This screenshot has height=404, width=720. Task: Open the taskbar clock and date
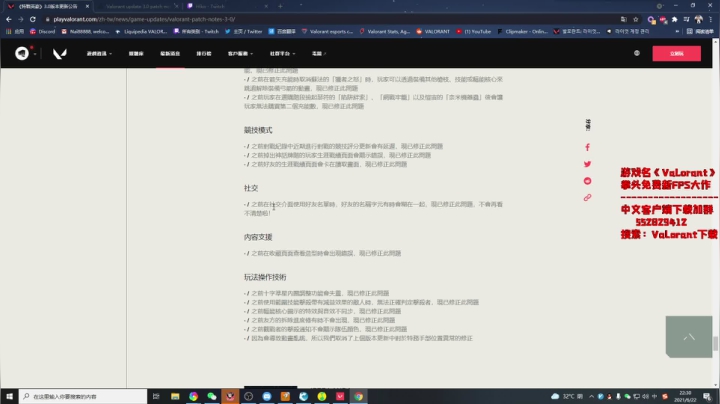coord(685,396)
